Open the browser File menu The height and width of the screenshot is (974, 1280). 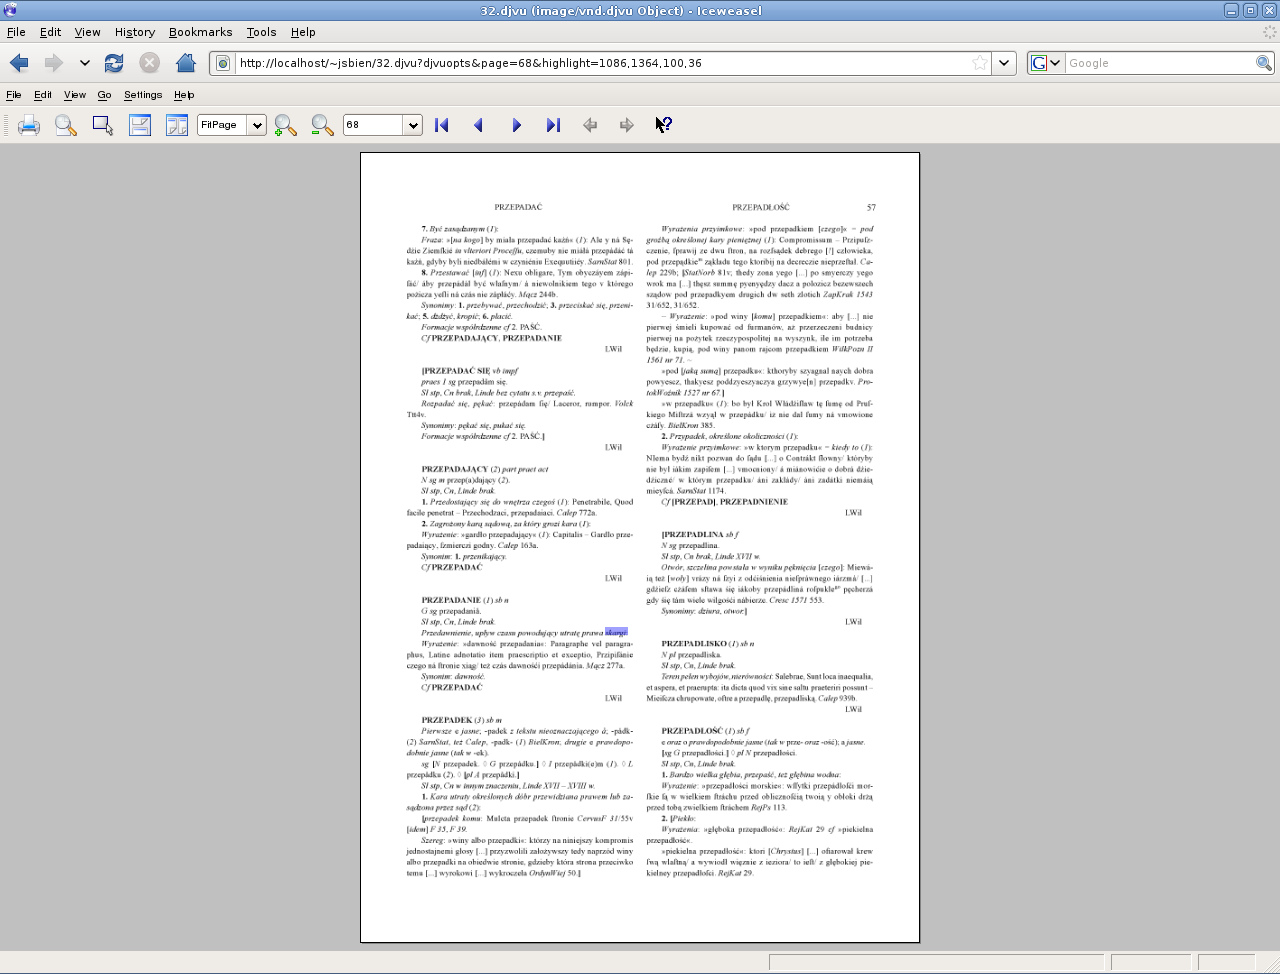(x=16, y=32)
